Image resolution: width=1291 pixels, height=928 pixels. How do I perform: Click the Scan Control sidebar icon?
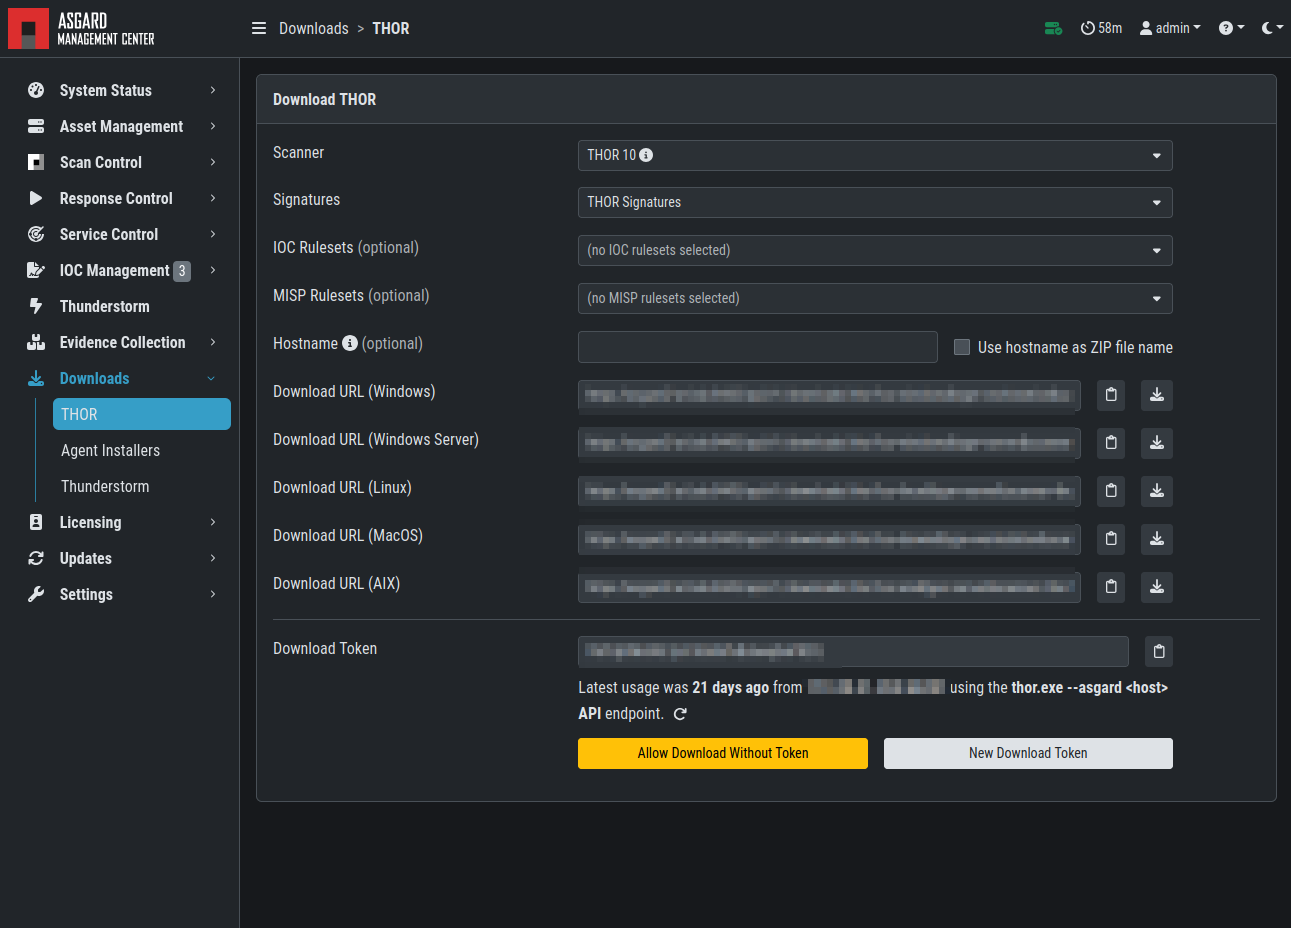[36, 162]
